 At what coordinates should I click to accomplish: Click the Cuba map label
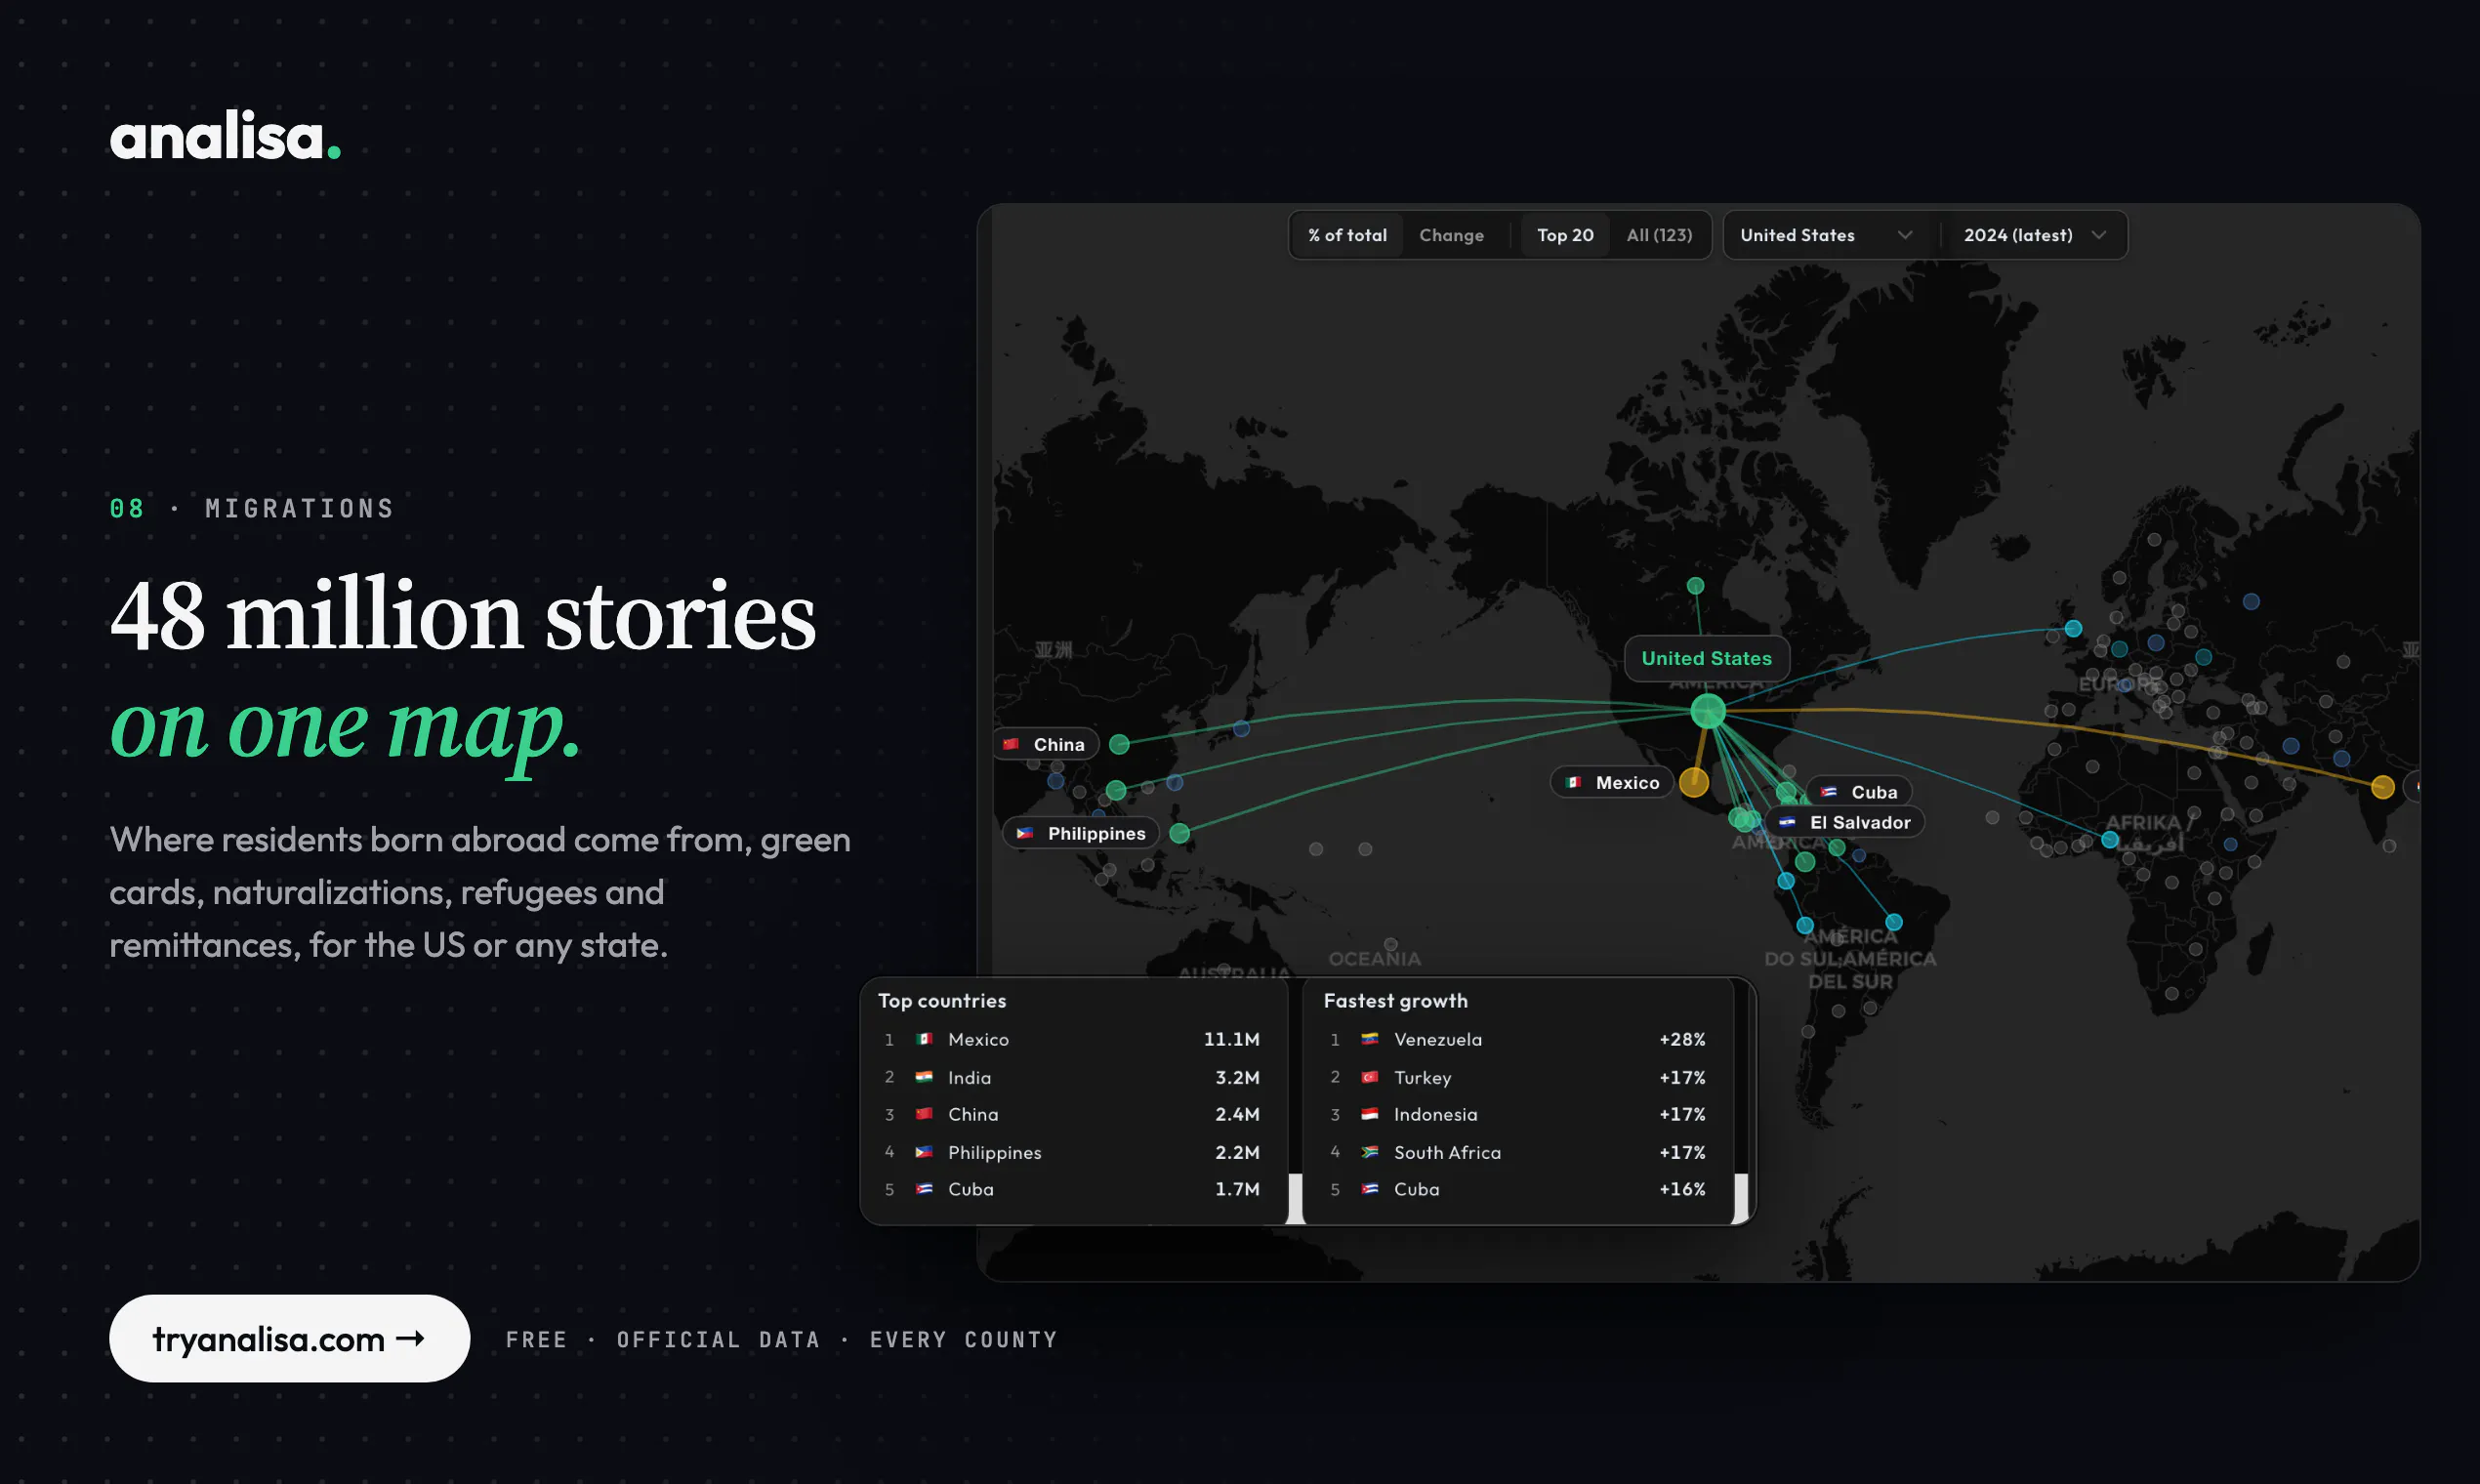[1860, 792]
